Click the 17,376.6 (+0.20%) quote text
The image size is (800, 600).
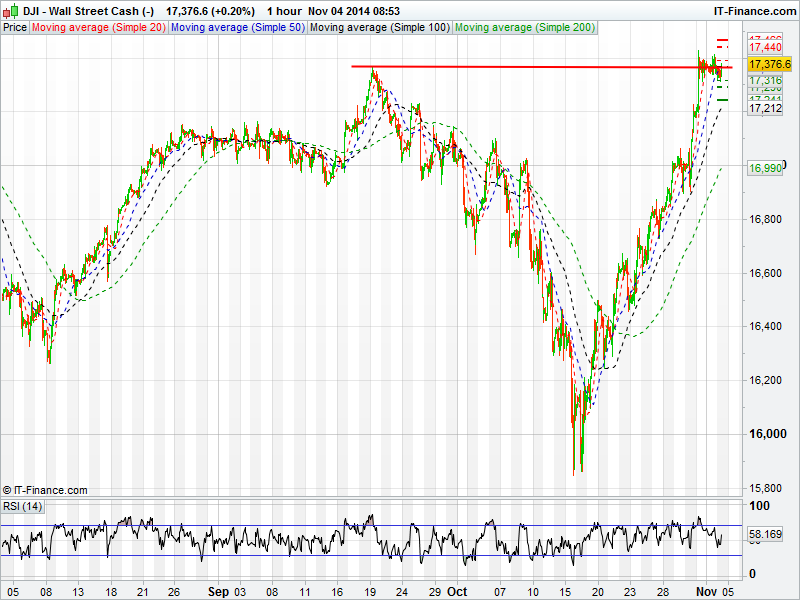(210, 11)
